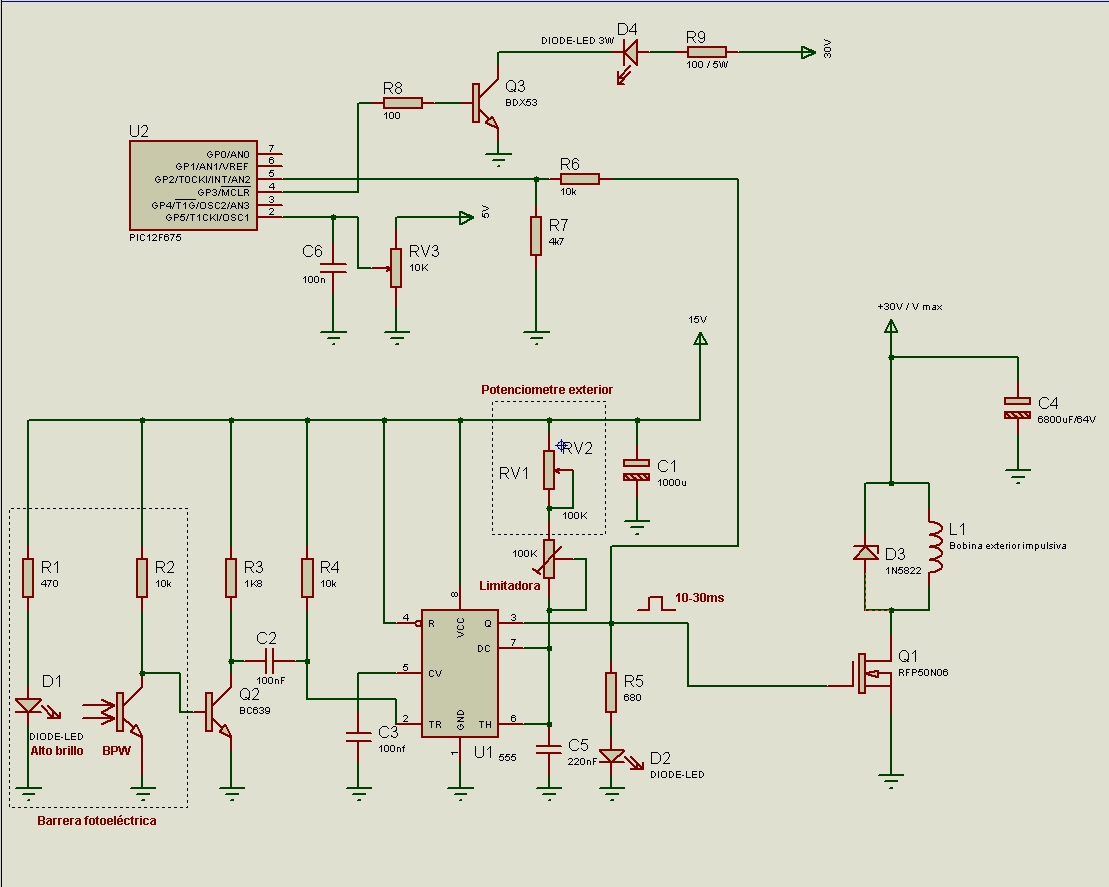
Task: Select capacitor C3 100nf
Action: pyautogui.click(x=358, y=736)
